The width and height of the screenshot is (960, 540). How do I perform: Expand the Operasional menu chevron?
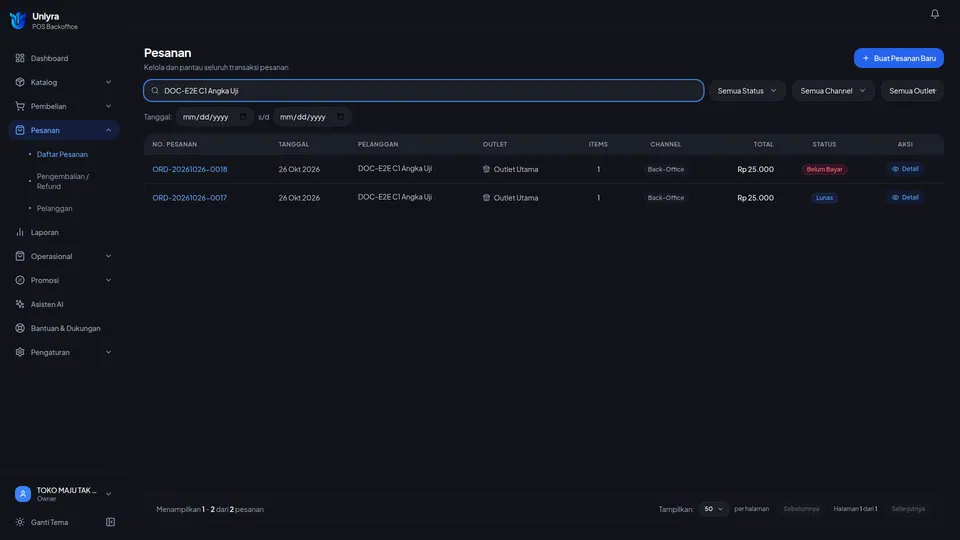point(108,256)
